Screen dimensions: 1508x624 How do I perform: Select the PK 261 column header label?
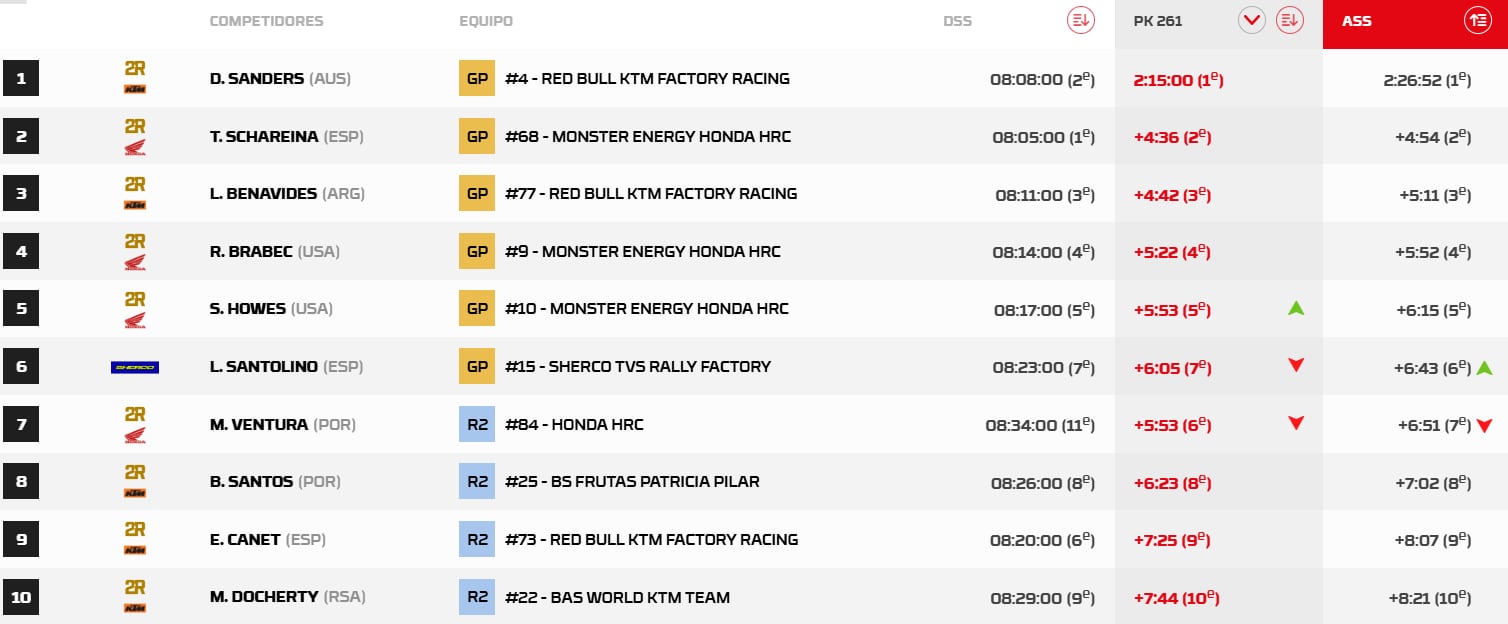tap(1158, 21)
